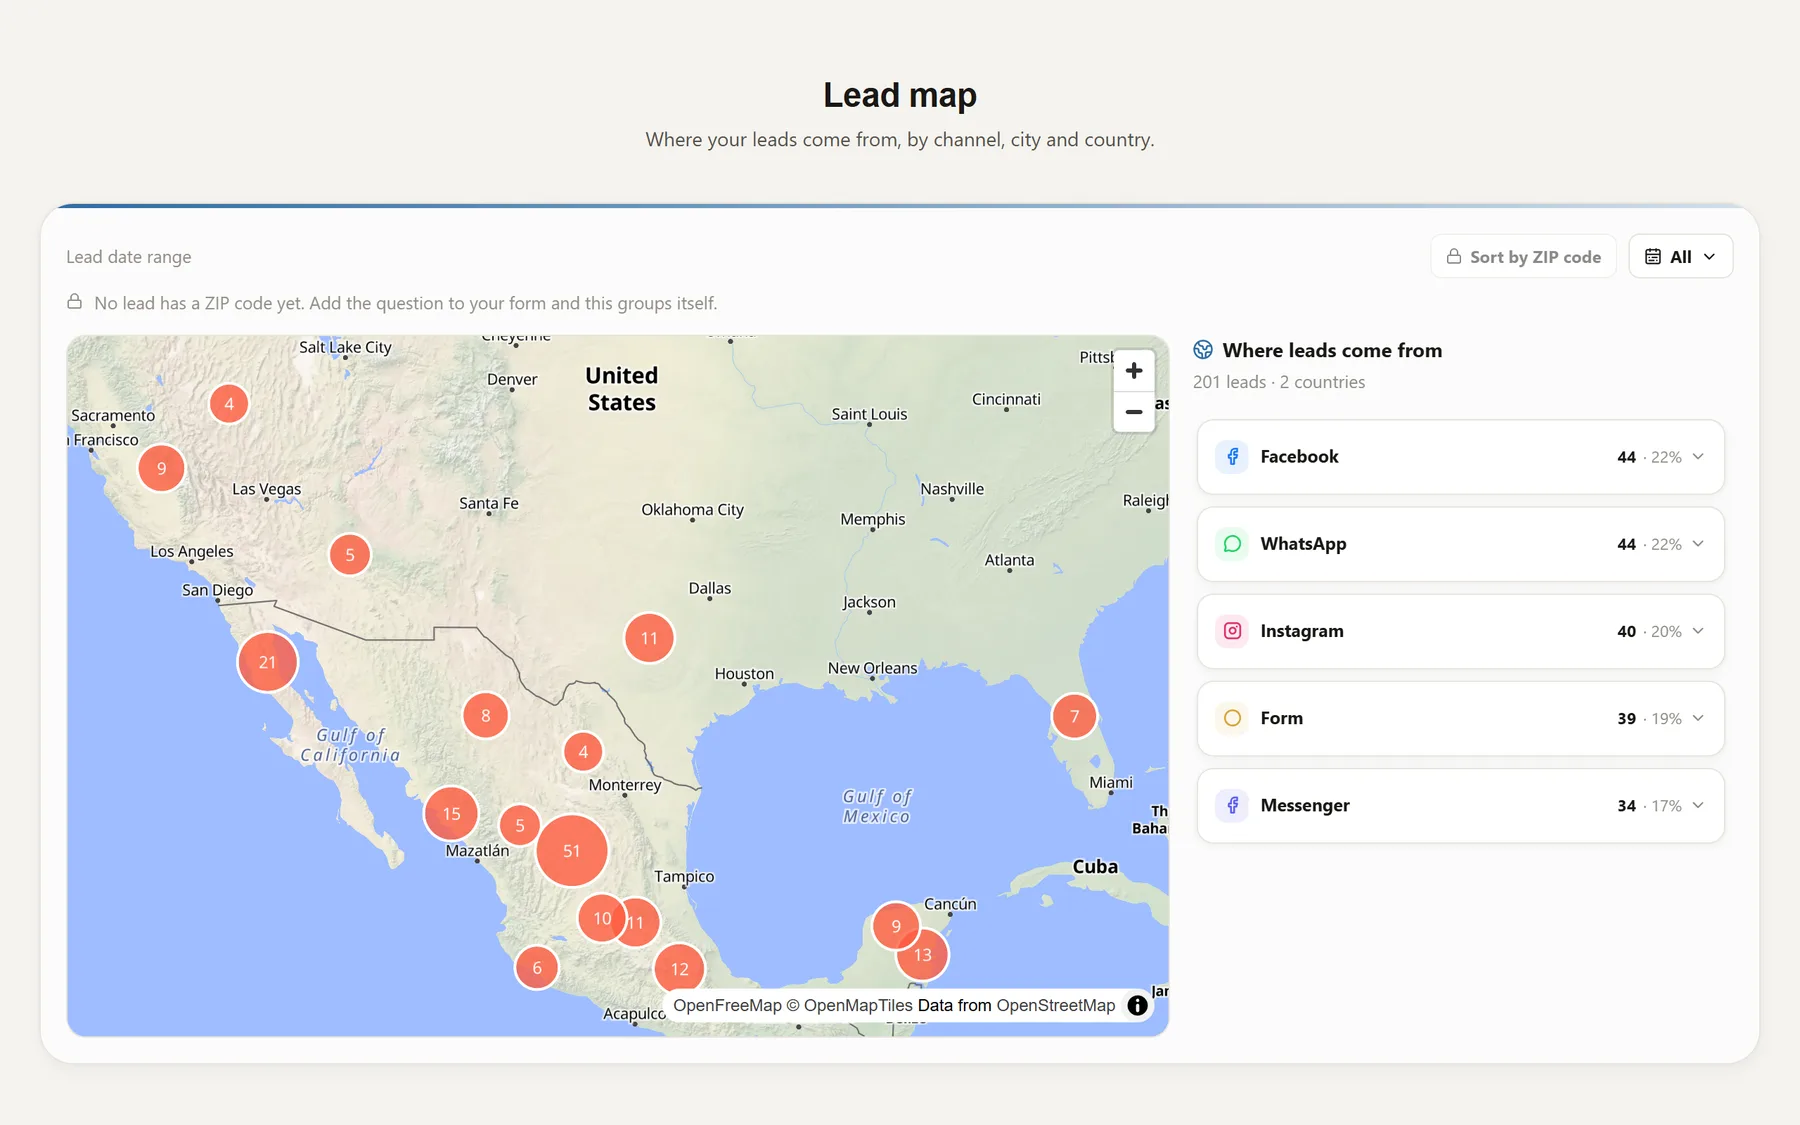Click the Messenger lead count 34 · 17%
This screenshot has width=1800, height=1125.
[1649, 805]
